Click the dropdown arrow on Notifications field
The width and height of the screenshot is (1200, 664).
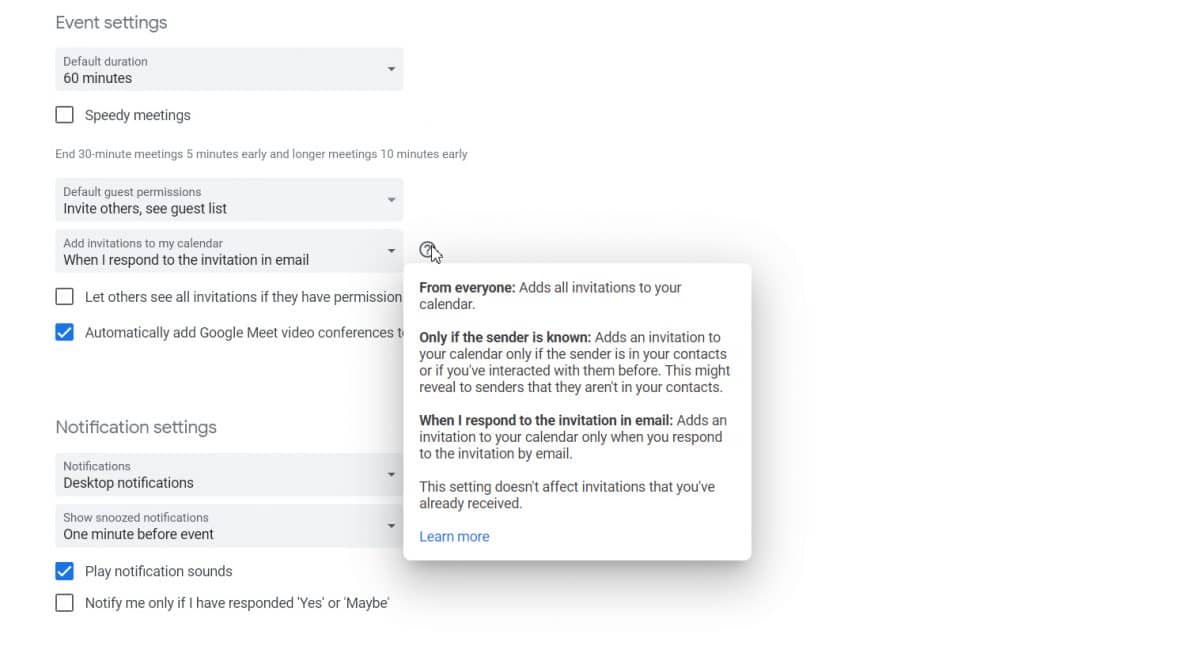pos(391,473)
